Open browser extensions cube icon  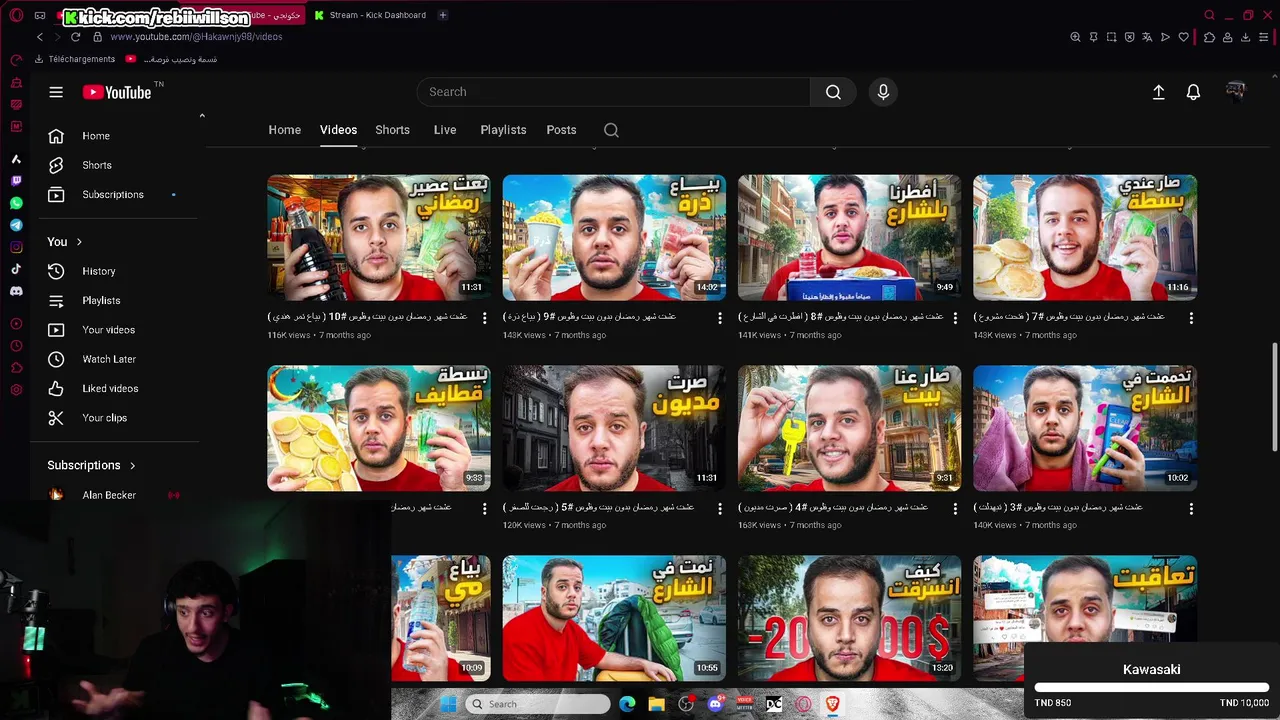pyautogui.click(x=1209, y=37)
